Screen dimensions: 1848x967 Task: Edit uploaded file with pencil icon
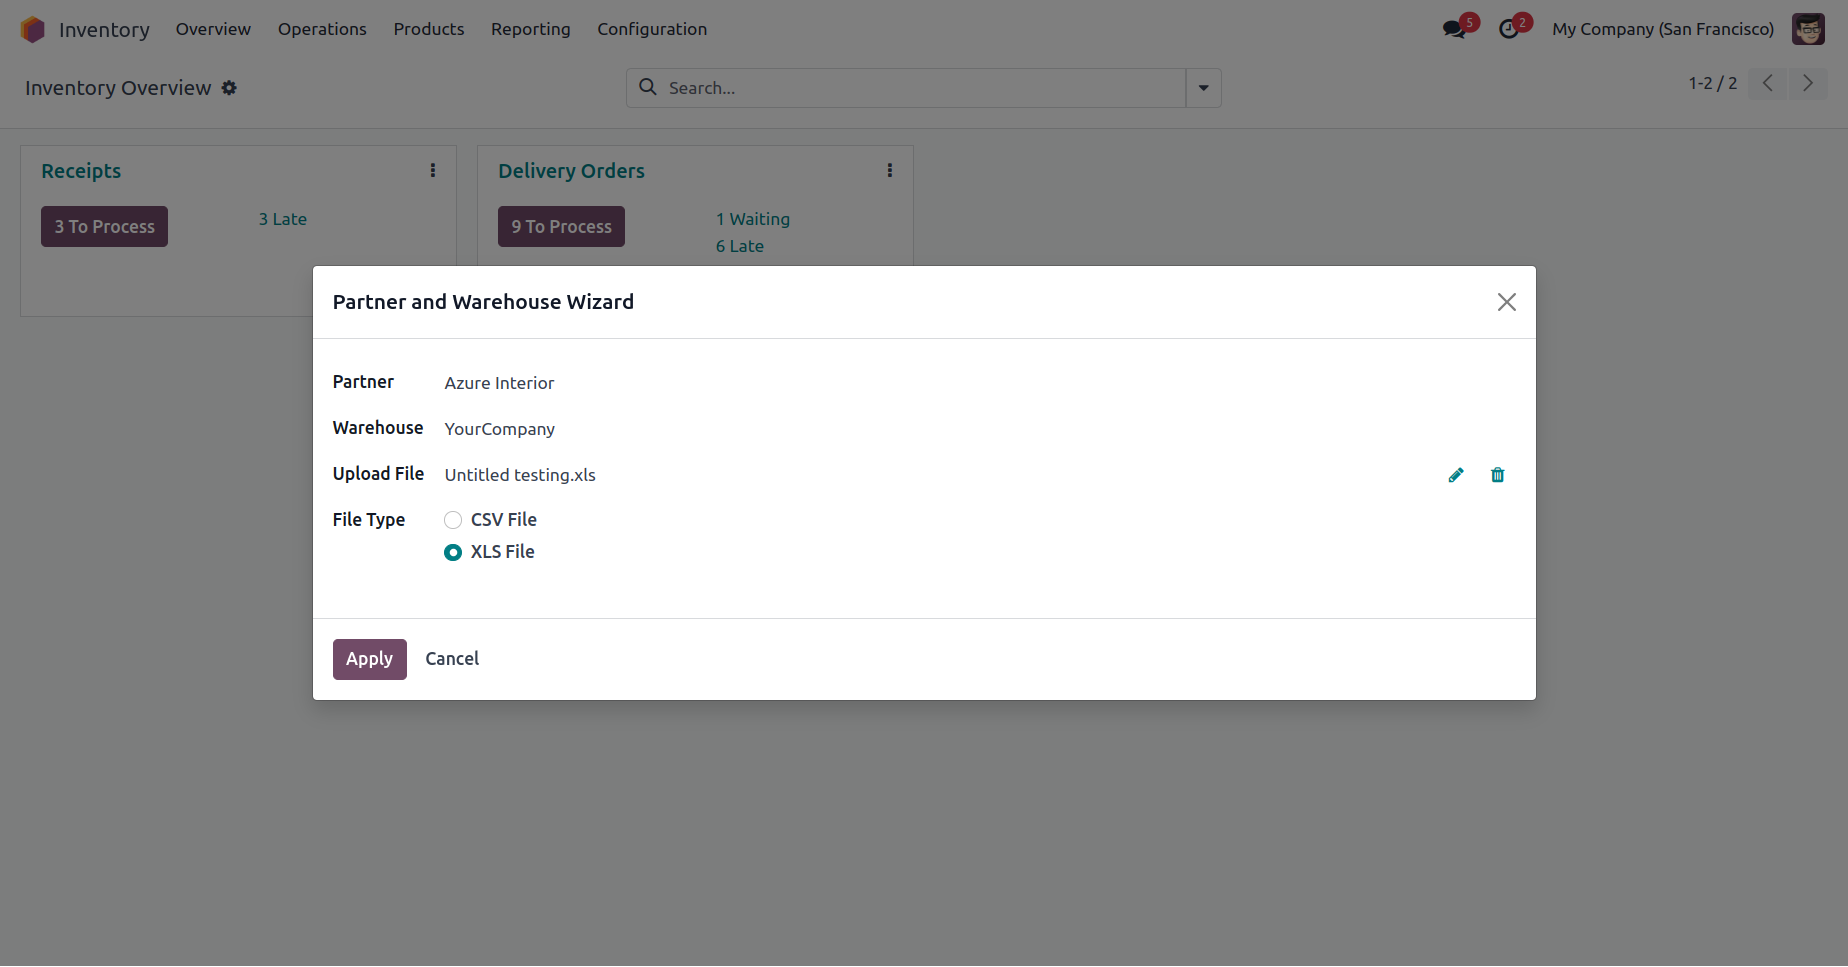click(x=1456, y=475)
